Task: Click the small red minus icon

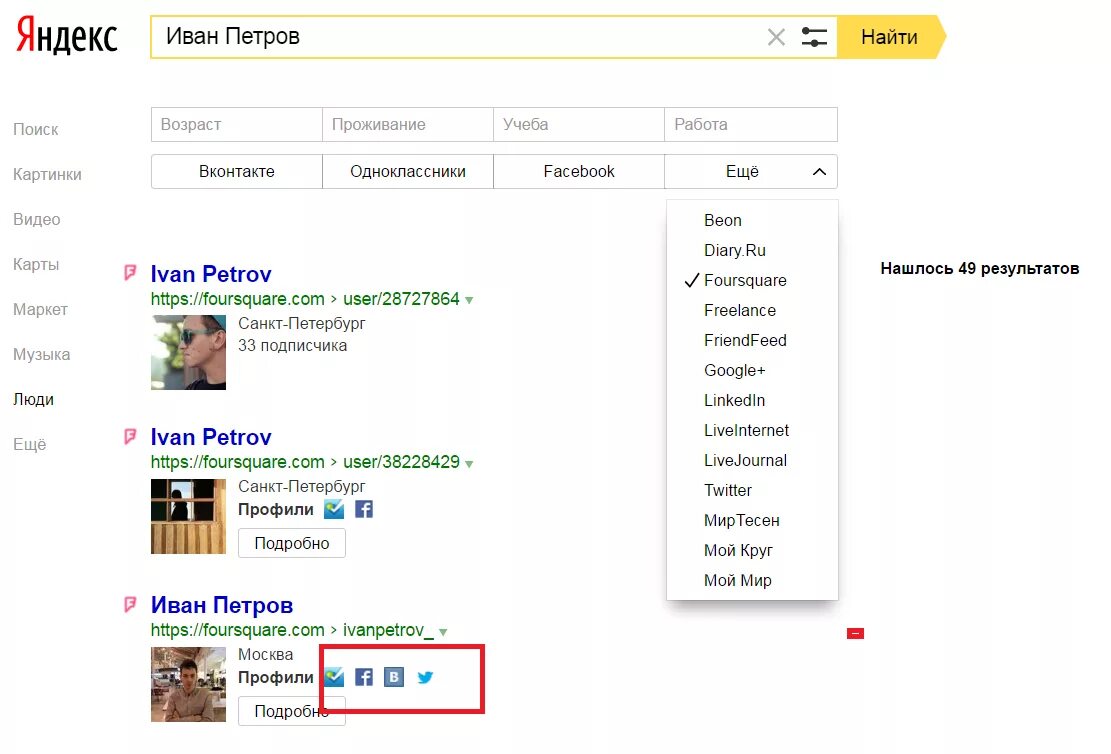Action: click(x=855, y=633)
